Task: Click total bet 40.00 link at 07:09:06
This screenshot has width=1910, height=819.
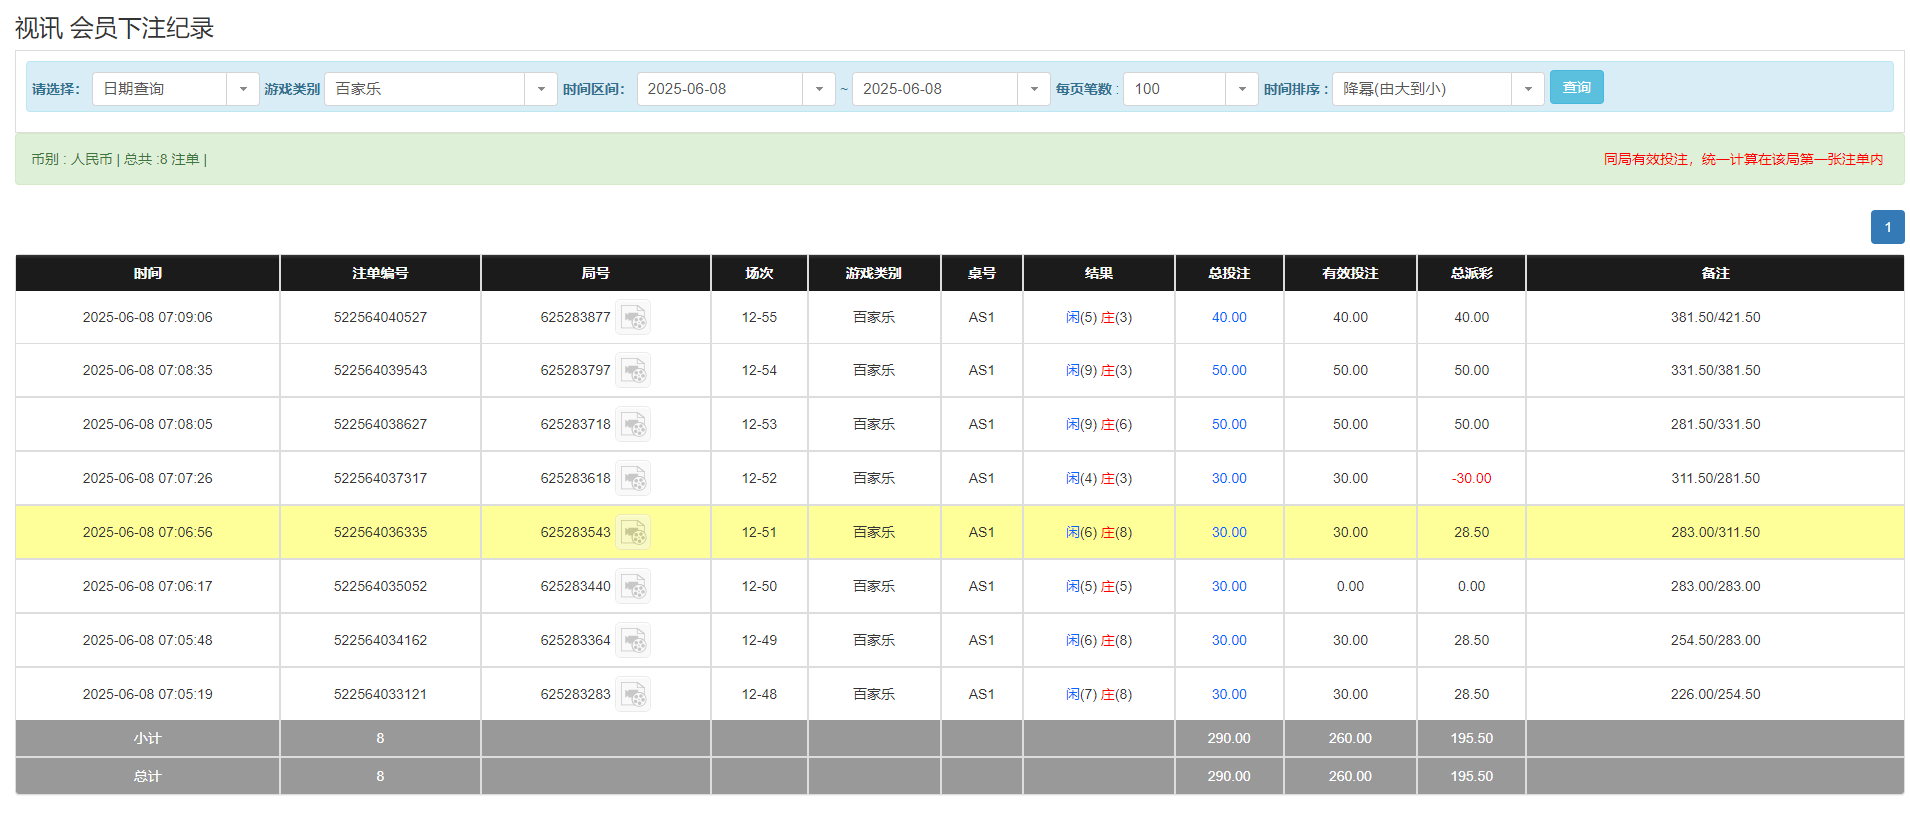Action: (x=1229, y=318)
